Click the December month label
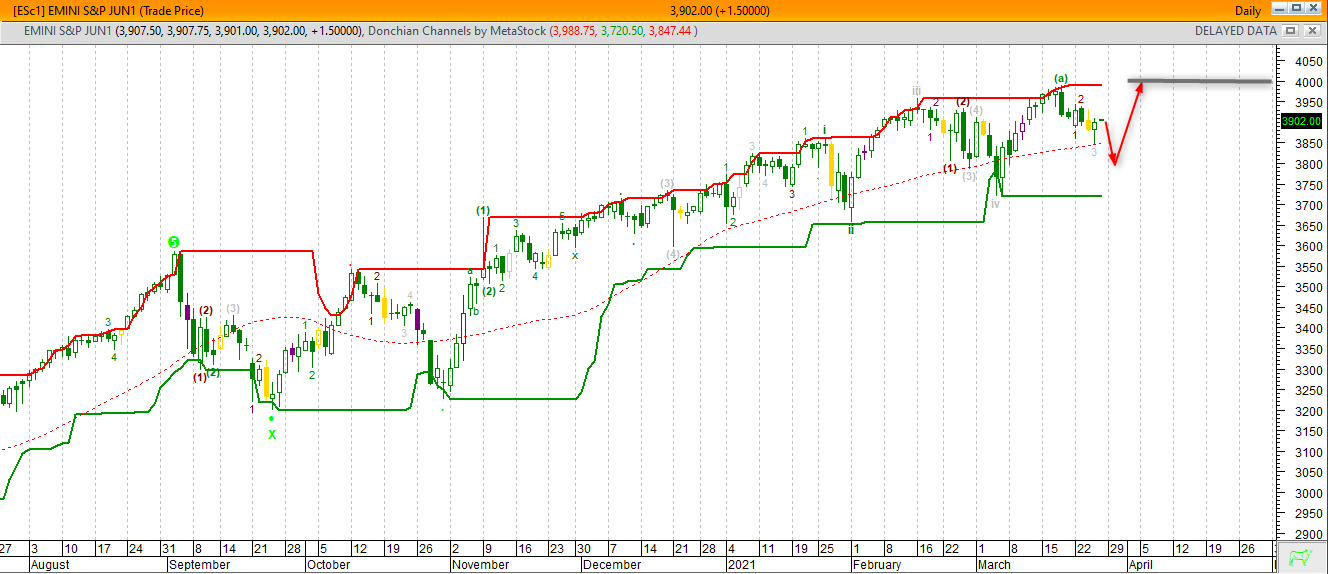 [x=612, y=565]
